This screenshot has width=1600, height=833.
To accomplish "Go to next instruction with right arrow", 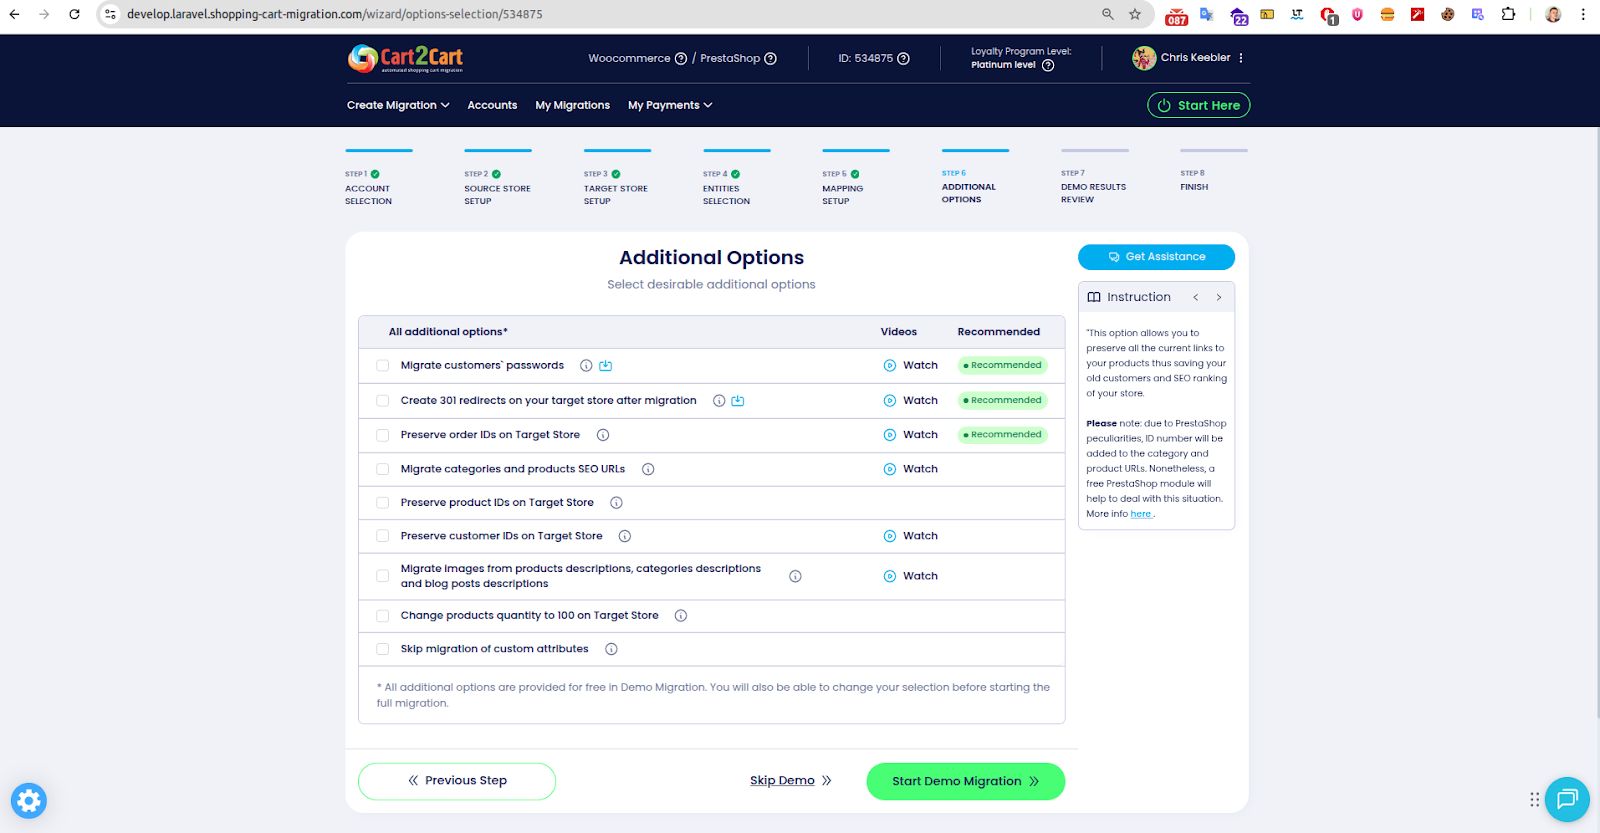I will (x=1219, y=297).
